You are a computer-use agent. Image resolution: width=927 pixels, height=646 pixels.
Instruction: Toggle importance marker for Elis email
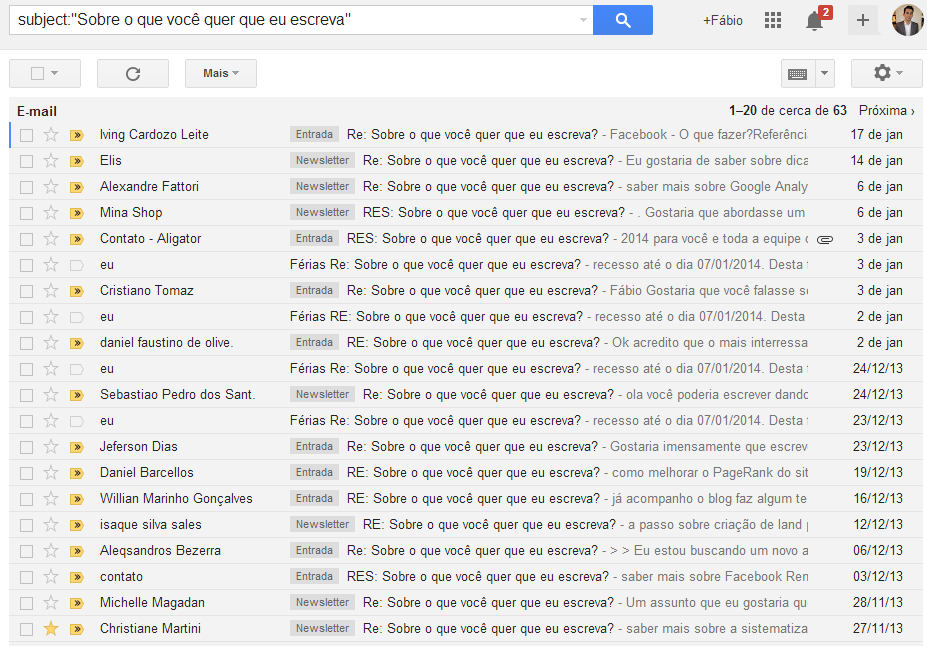coord(76,161)
